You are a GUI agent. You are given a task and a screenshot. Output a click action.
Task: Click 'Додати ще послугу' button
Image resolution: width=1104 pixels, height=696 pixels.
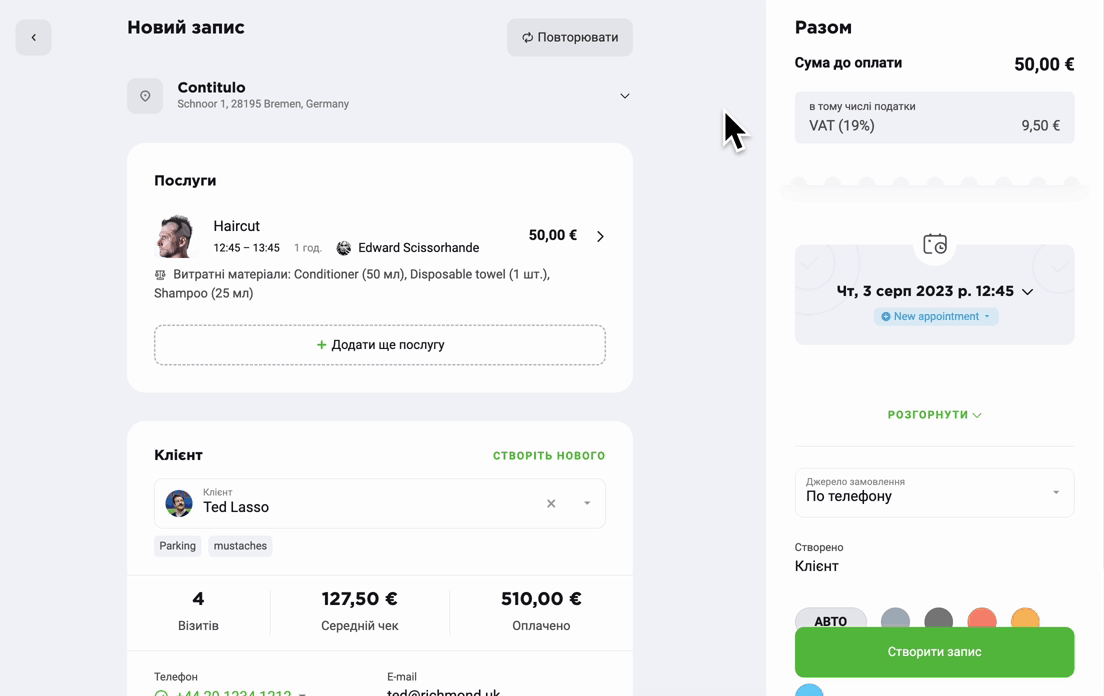pos(380,345)
